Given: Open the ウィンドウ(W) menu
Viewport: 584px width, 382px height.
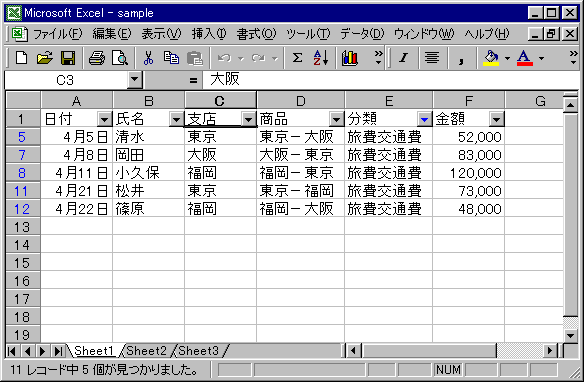Looking at the screenshot, I should [424, 34].
